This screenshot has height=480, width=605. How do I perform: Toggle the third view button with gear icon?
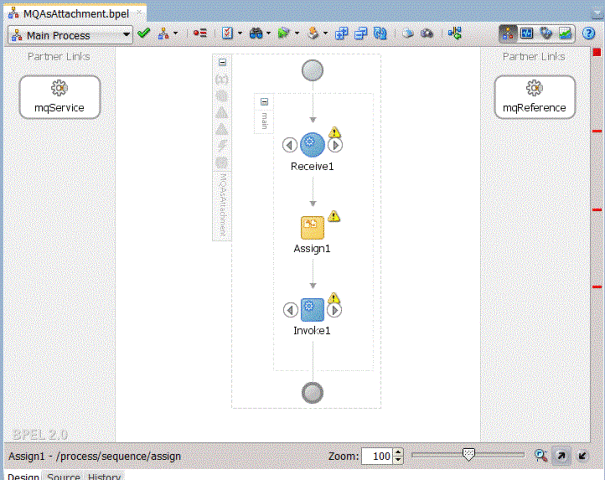[546, 34]
